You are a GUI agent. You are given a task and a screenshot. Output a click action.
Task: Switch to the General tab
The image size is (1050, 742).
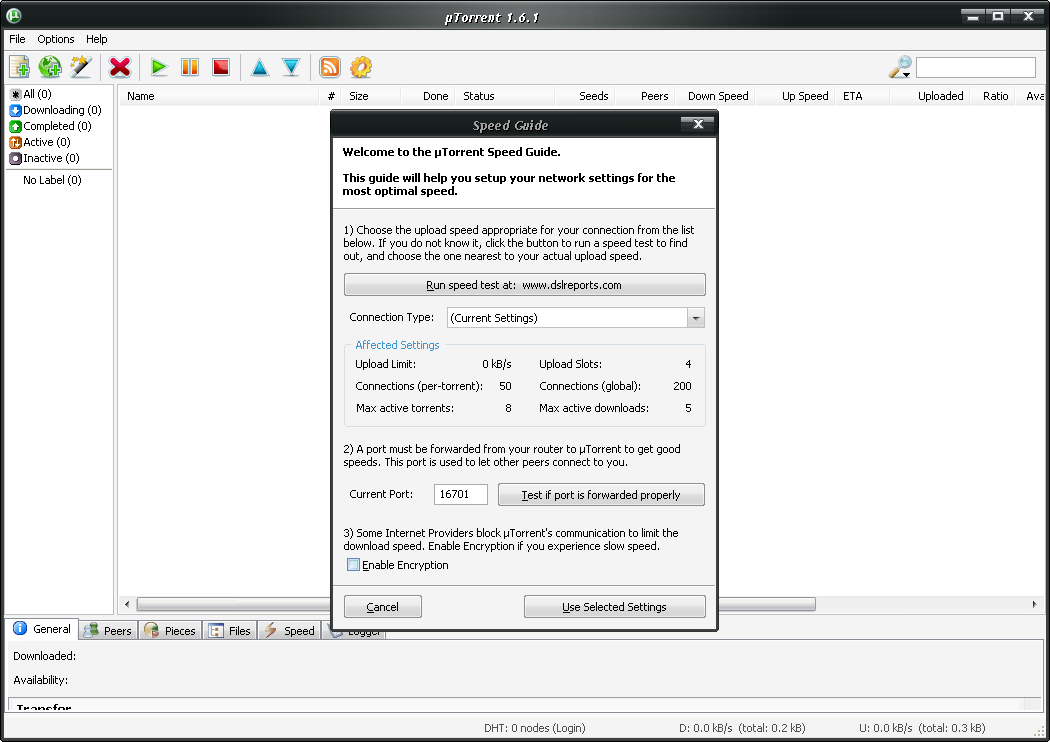[x=42, y=629]
